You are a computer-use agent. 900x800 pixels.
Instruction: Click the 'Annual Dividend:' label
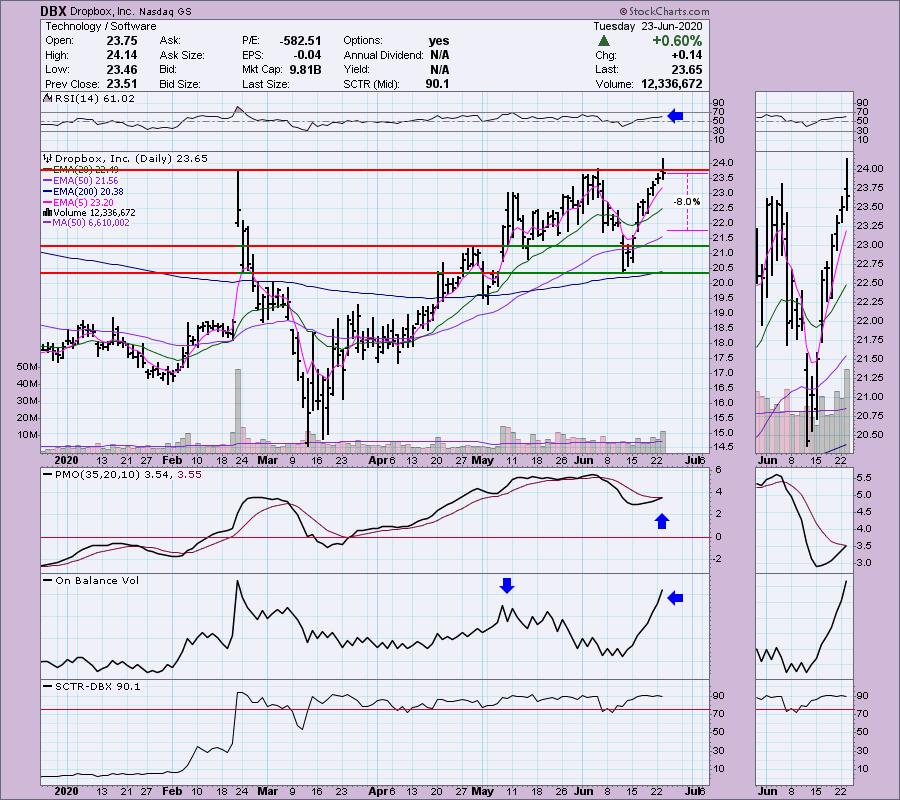tap(383, 55)
